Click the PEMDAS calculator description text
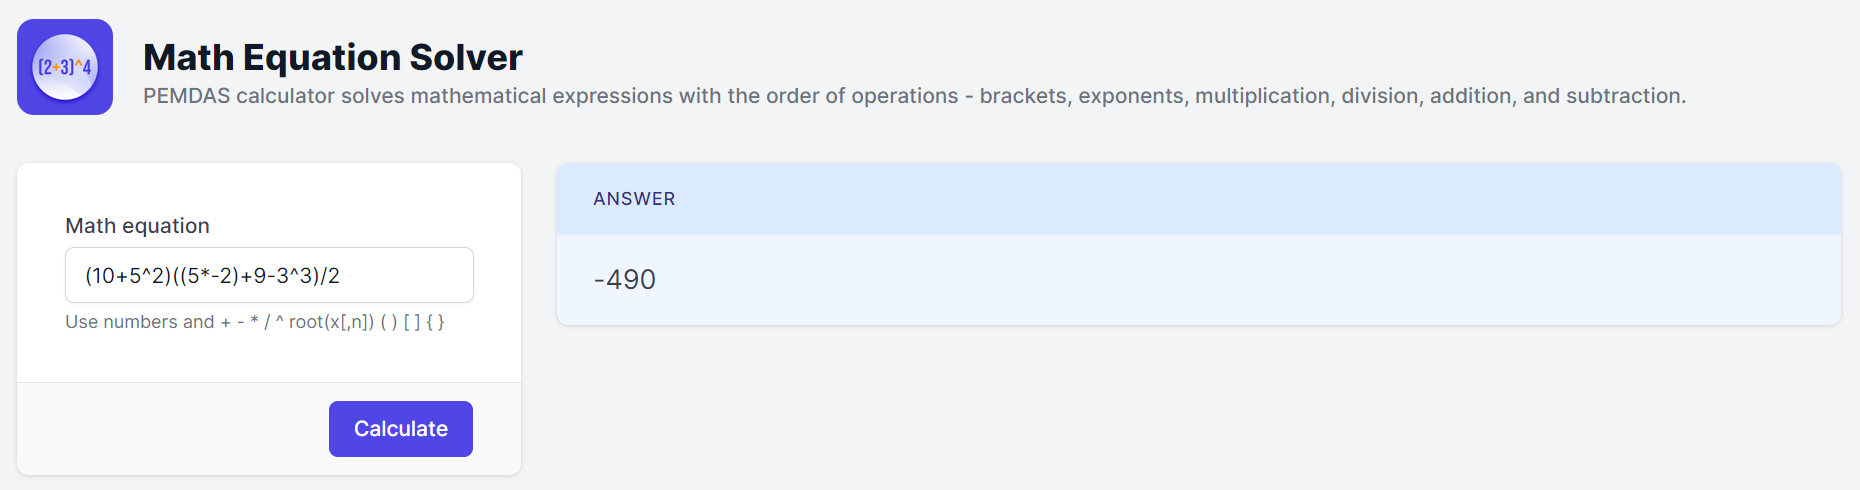 (x=914, y=96)
